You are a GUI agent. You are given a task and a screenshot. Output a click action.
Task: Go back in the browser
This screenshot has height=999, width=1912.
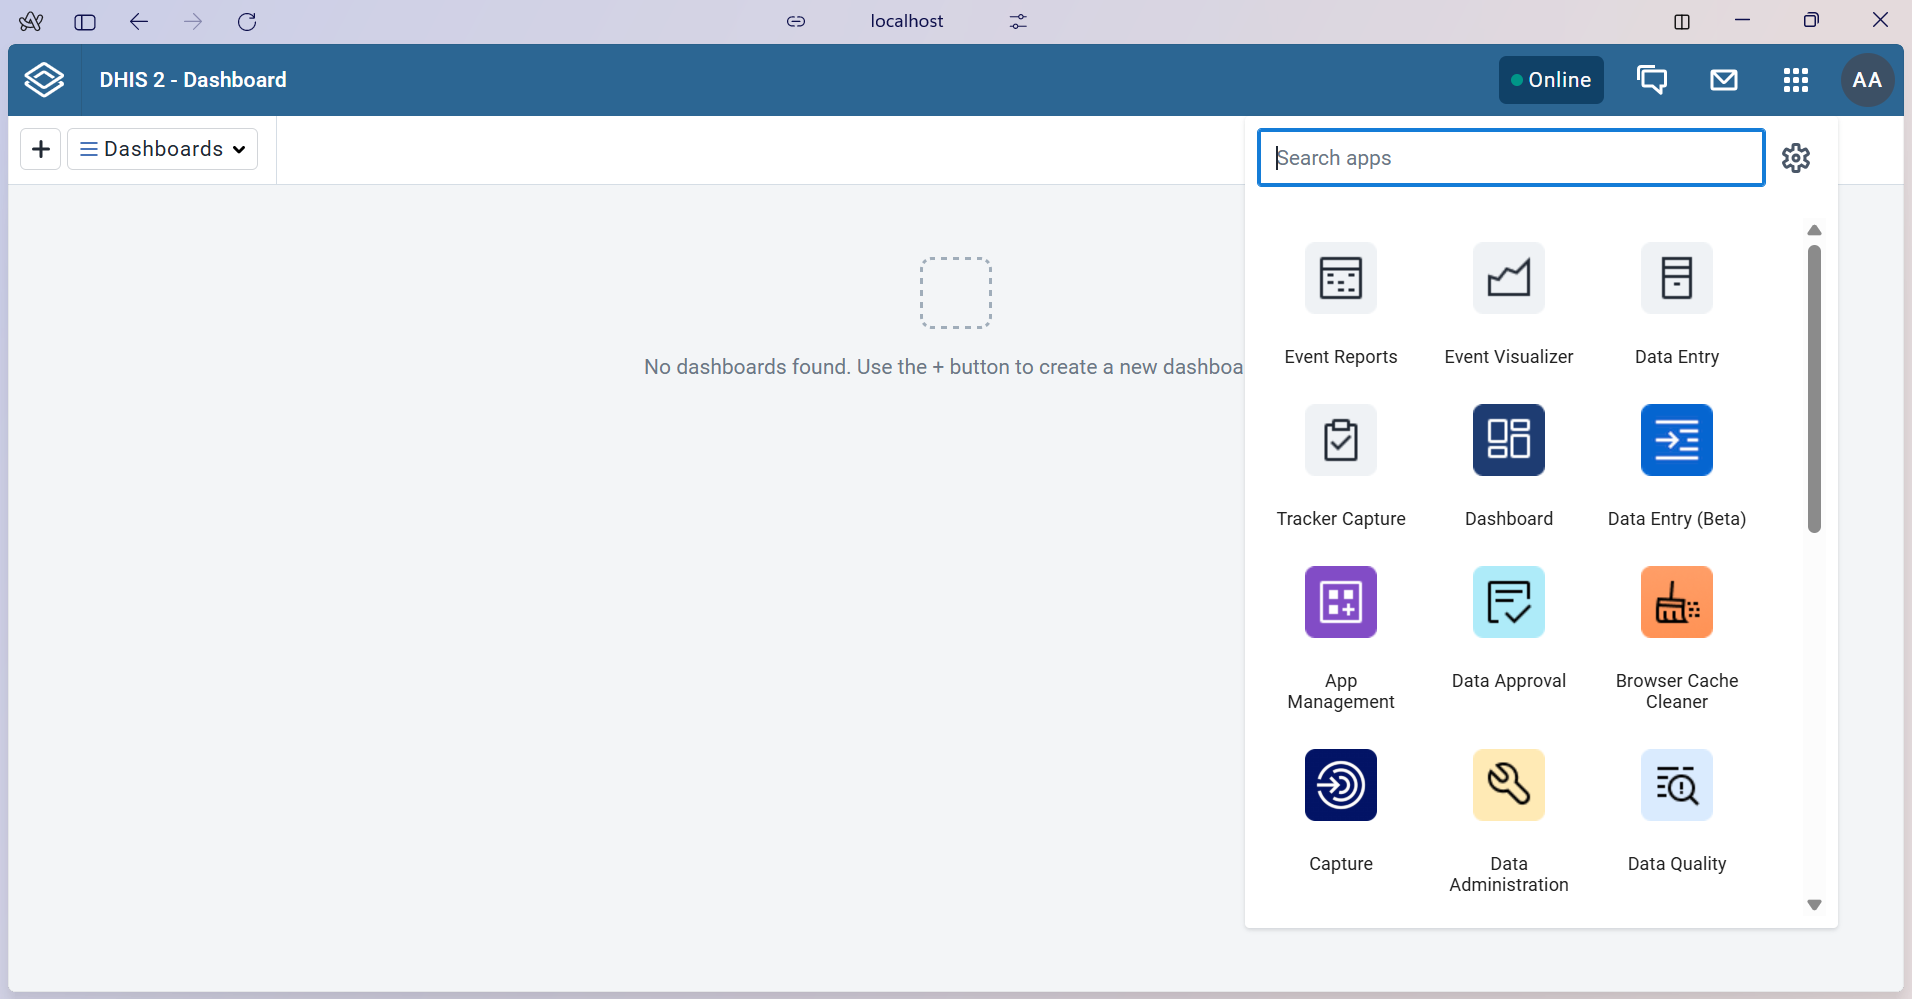pyautogui.click(x=139, y=21)
